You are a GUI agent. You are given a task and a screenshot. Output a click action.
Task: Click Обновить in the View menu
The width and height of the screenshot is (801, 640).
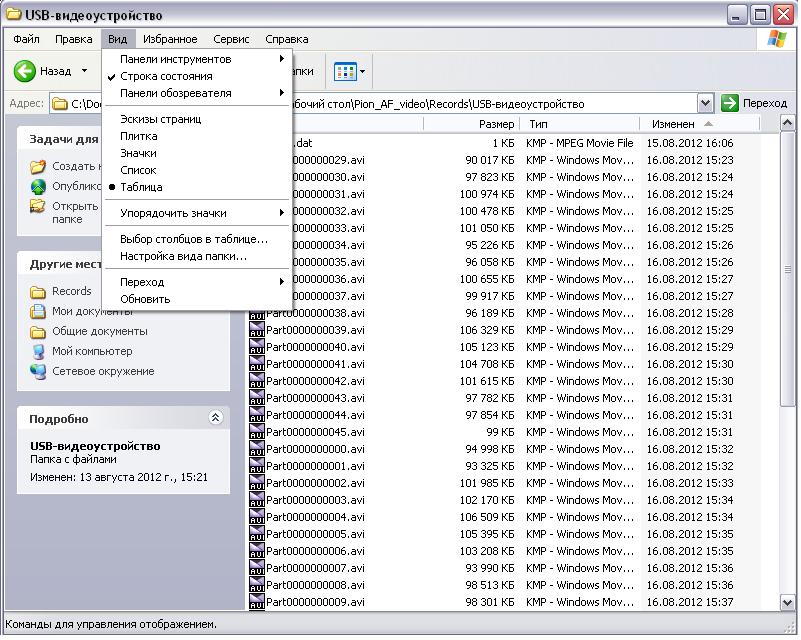pos(145,299)
